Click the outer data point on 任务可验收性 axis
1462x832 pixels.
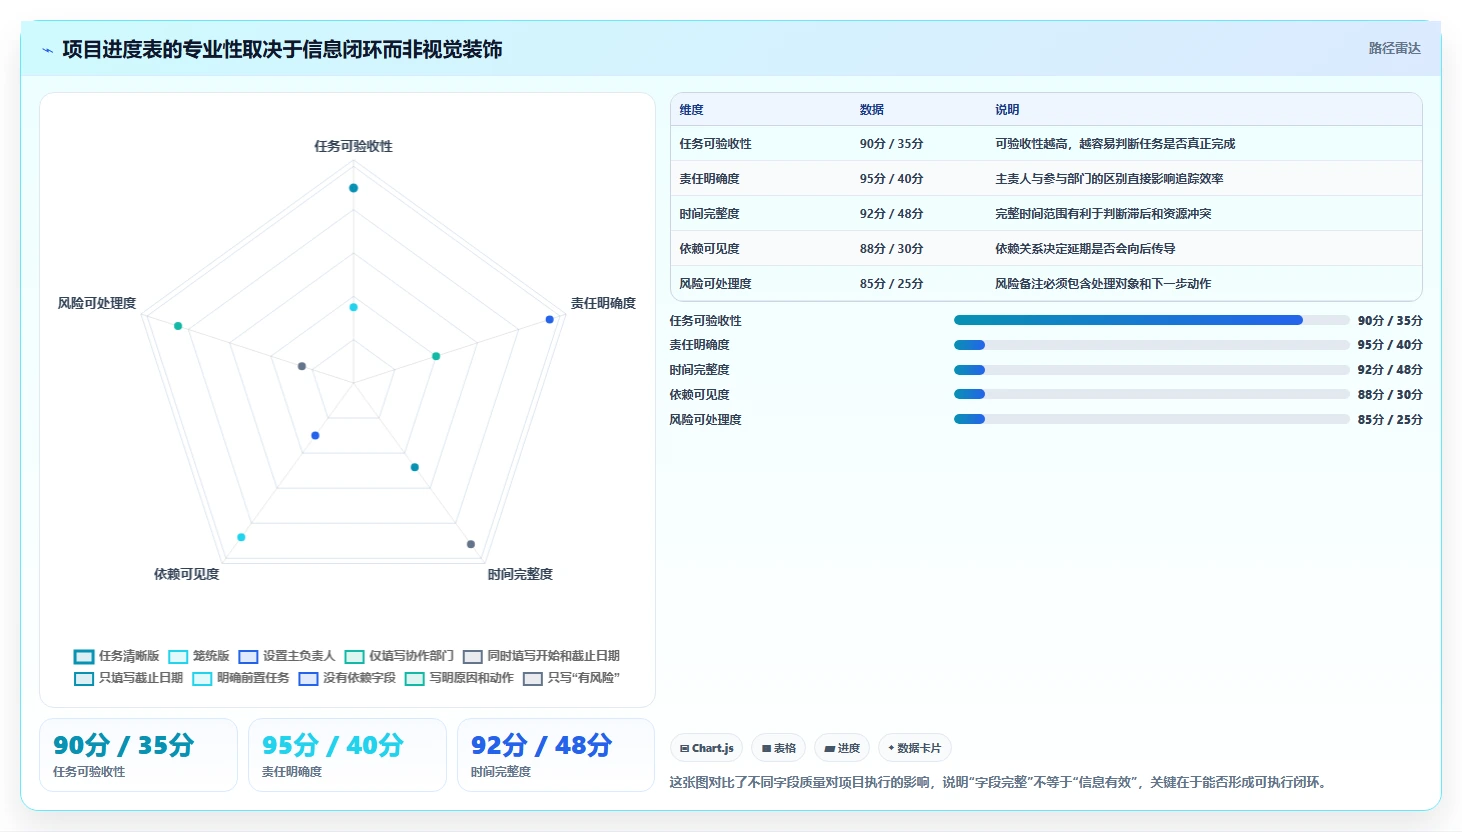coord(353,188)
